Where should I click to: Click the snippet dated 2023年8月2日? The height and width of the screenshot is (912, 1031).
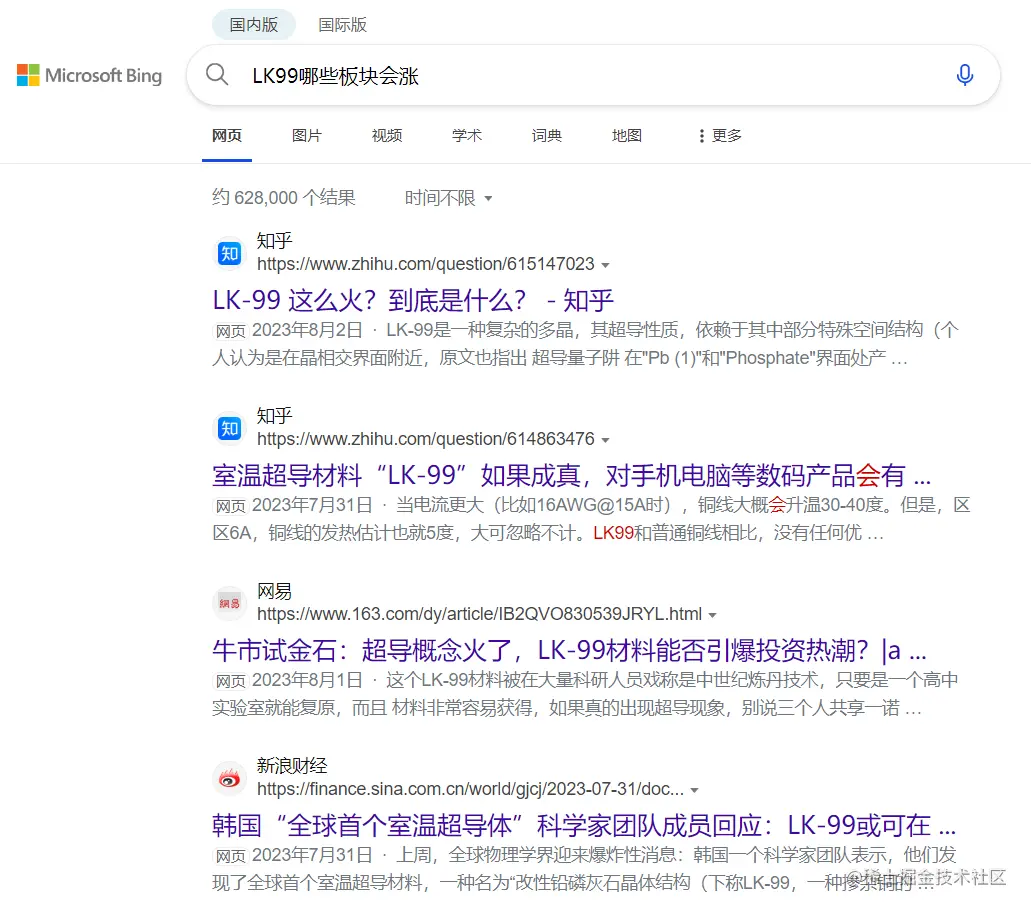coord(585,344)
